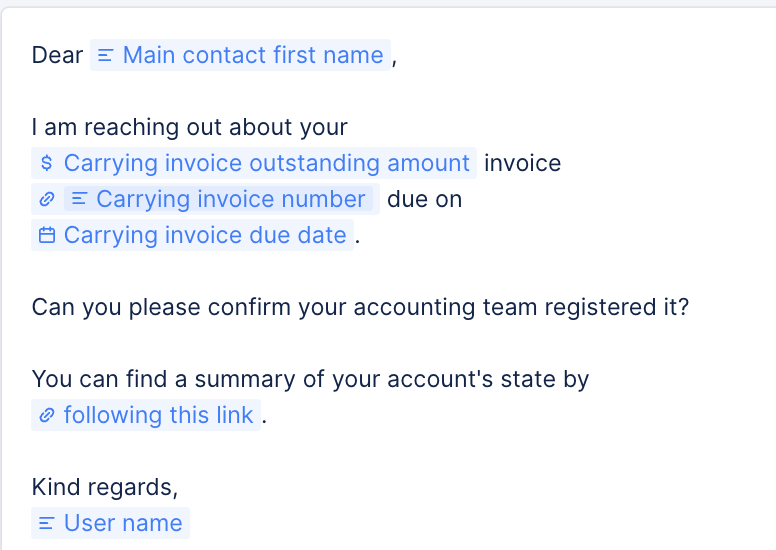Click the 'You can find a summary' sentence
Image resolution: width=776 pixels, height=550 pixels.
coord(310,380)
